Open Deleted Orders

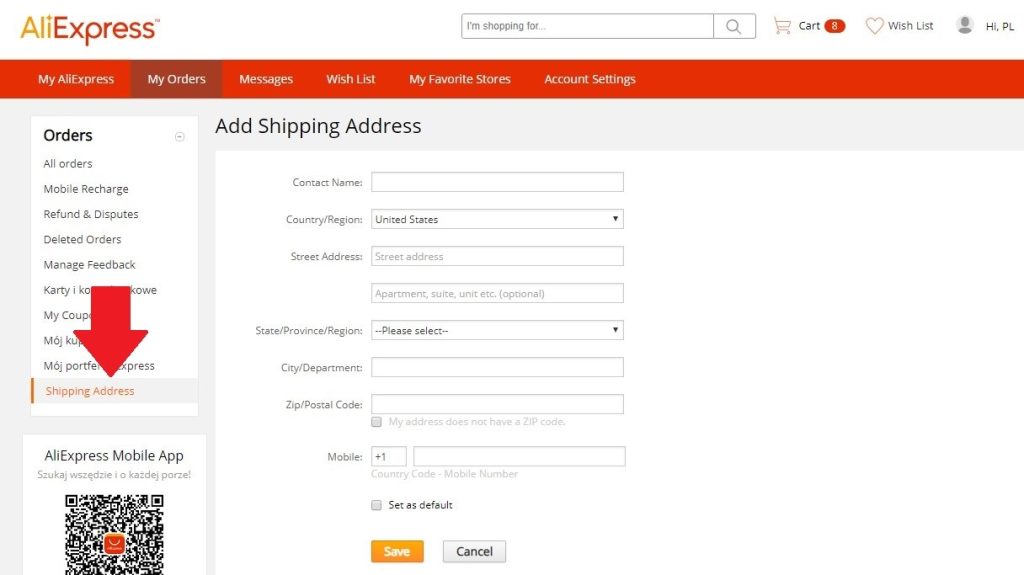(82, 239)
